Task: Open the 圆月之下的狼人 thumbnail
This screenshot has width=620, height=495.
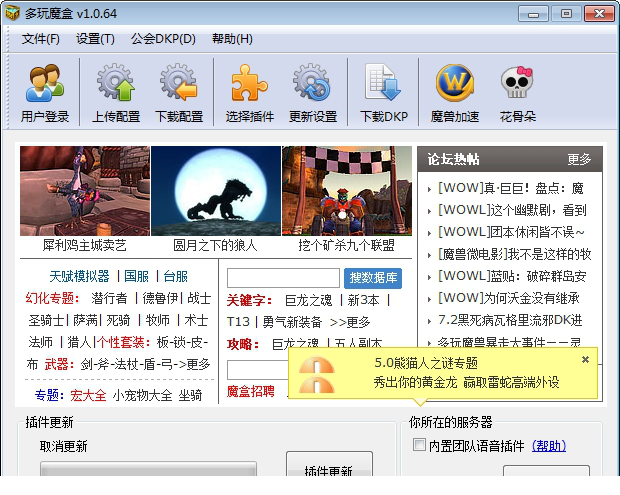Action: pyautogui.click(x=216, y=191)
